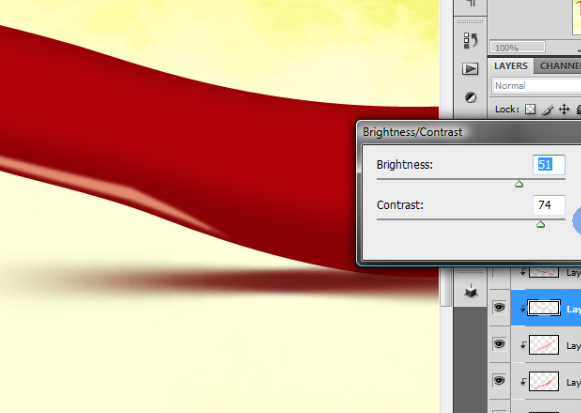
Task: Show the hidden layer above the selected layer
Action: tap(499, 273)
